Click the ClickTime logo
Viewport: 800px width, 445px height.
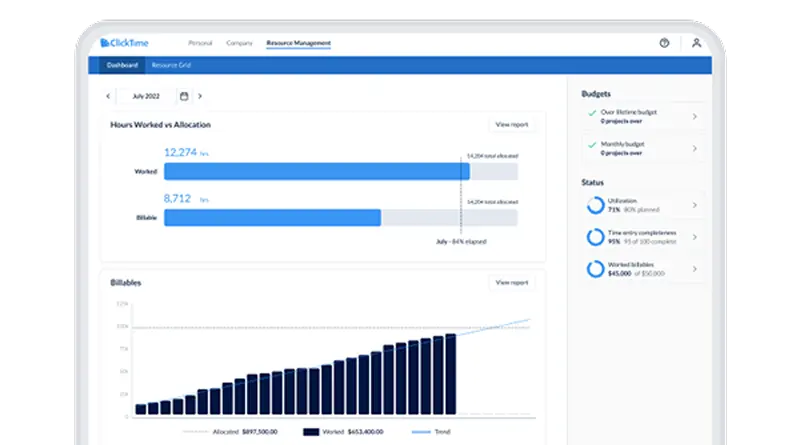coord(125,43)
